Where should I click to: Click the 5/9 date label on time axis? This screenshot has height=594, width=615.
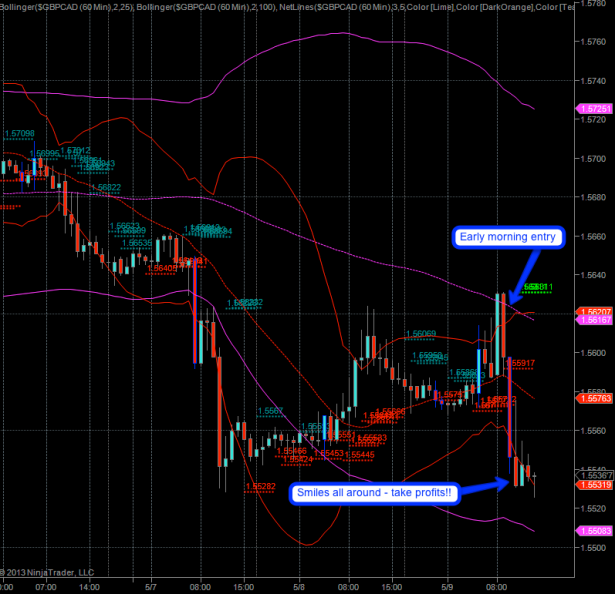pyautogui.click(x=447, y=587)
